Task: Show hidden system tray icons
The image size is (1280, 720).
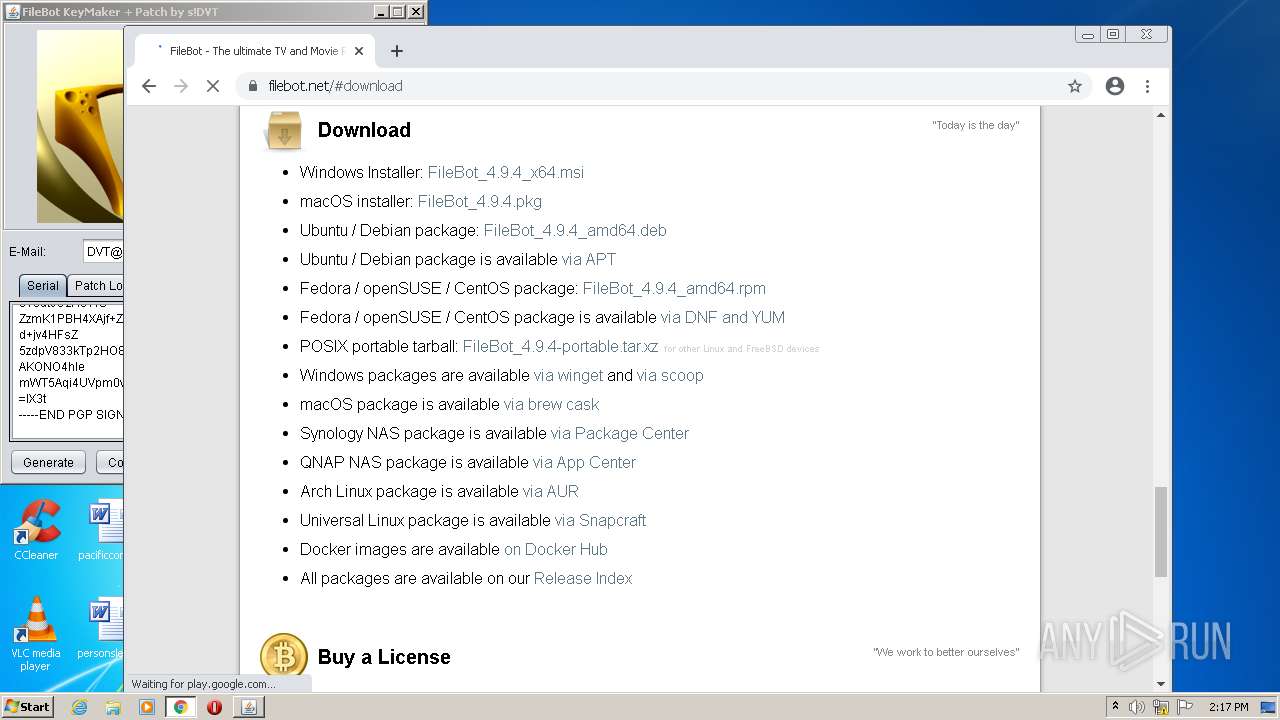Action: (x=1115, y=707)
